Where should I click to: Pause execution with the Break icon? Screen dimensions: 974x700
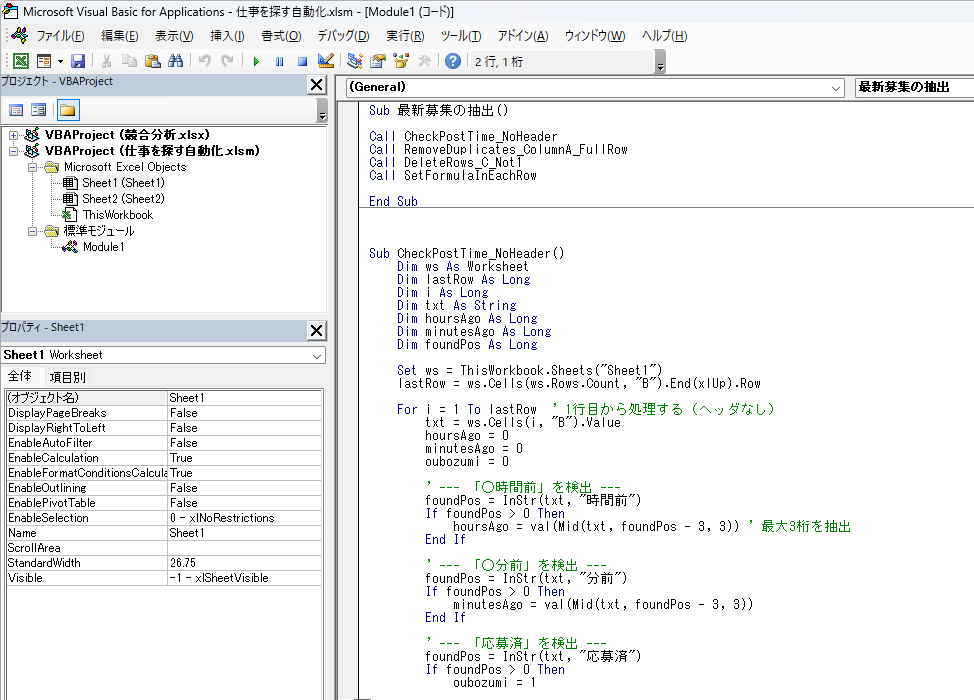click(x=279, y=61)
